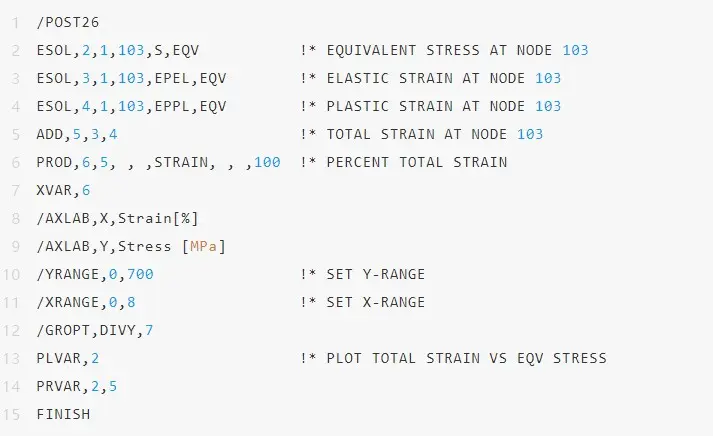Screen dimensions: 713x436
Task: Click the Strain[%] axis label text
Action: [158, 219]
